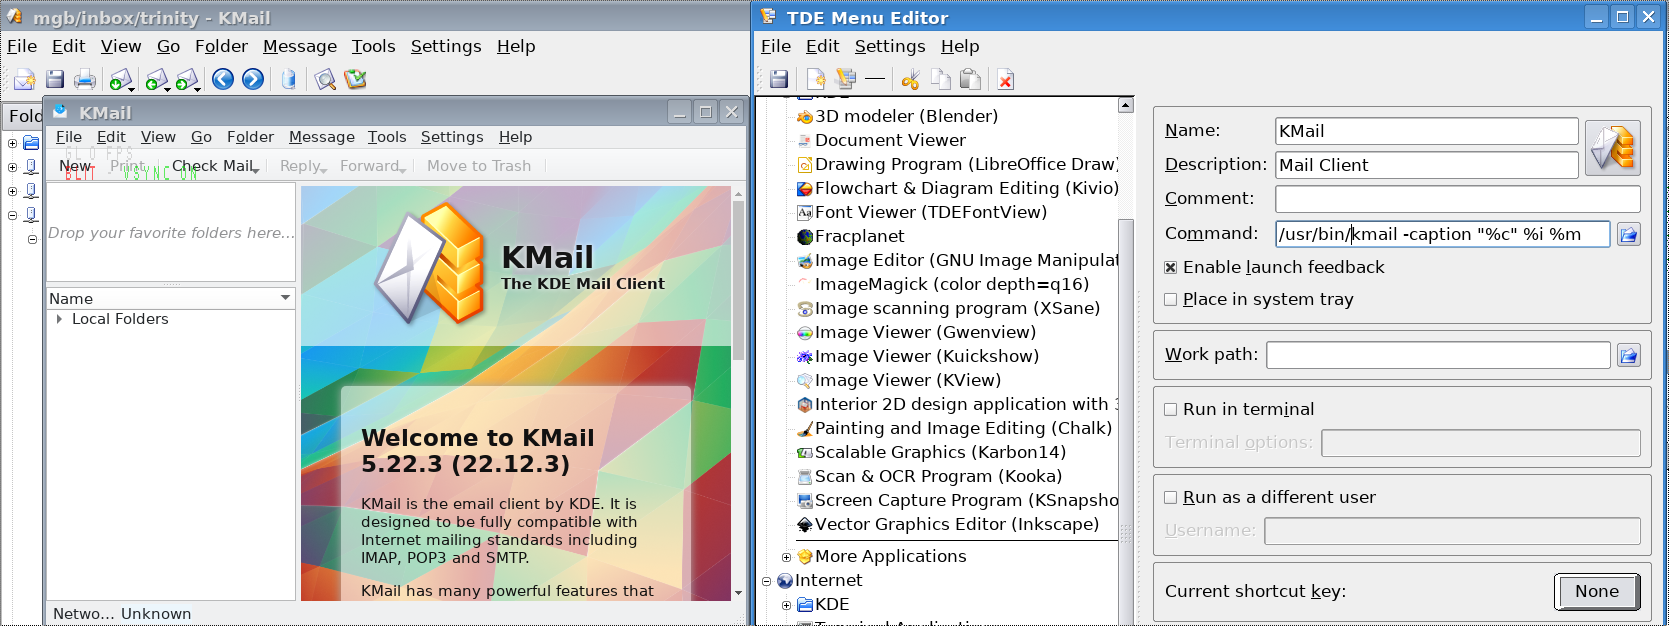This screenshot has width=1669, height=626.
Task: Expand the KDE submenu under Internet
Action: [786, 605]
